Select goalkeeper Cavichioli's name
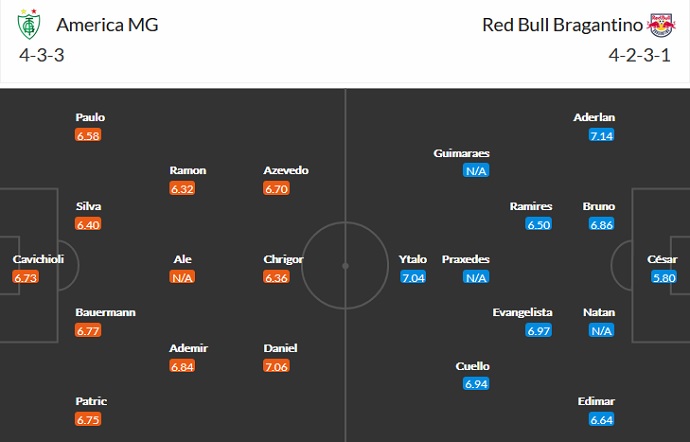Viewport: 690px width, 442px height. (x=39, y=259)
